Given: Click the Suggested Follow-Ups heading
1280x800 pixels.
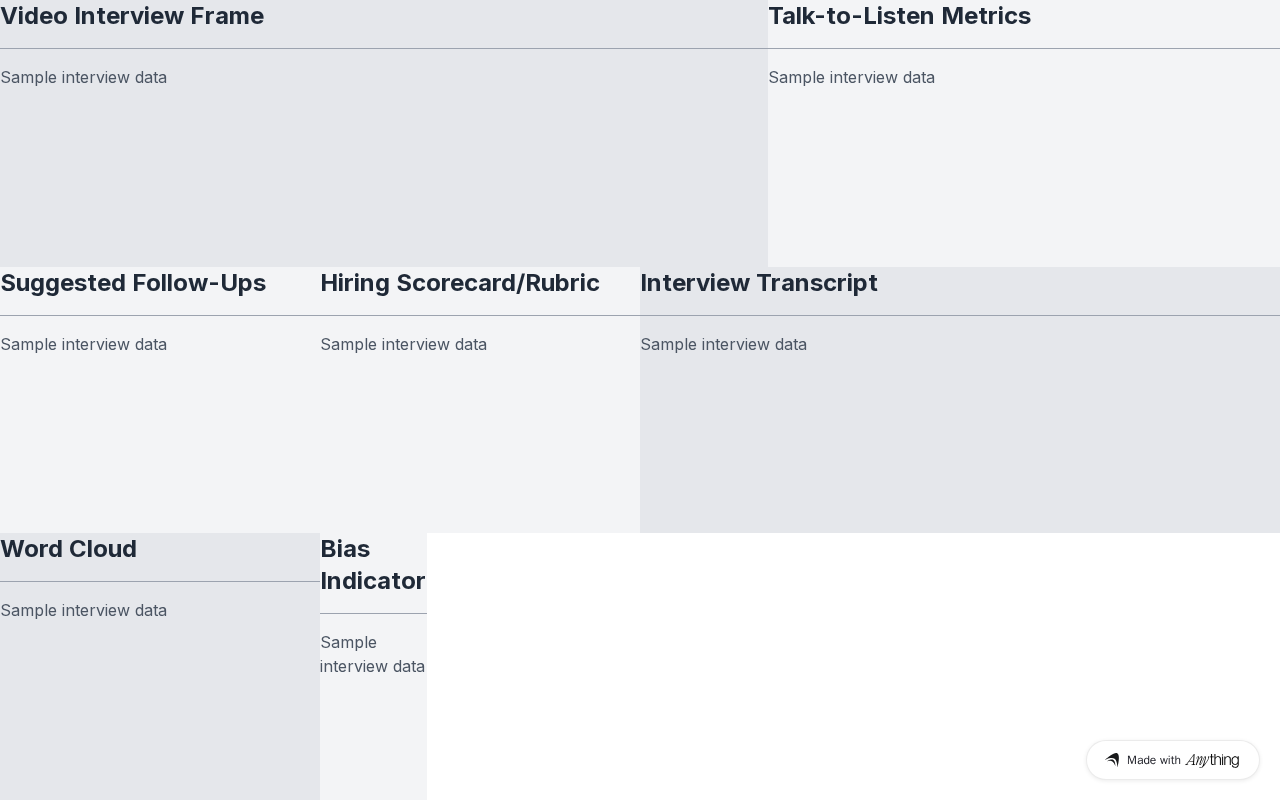Looking at the screenshot, I should 133,283.
